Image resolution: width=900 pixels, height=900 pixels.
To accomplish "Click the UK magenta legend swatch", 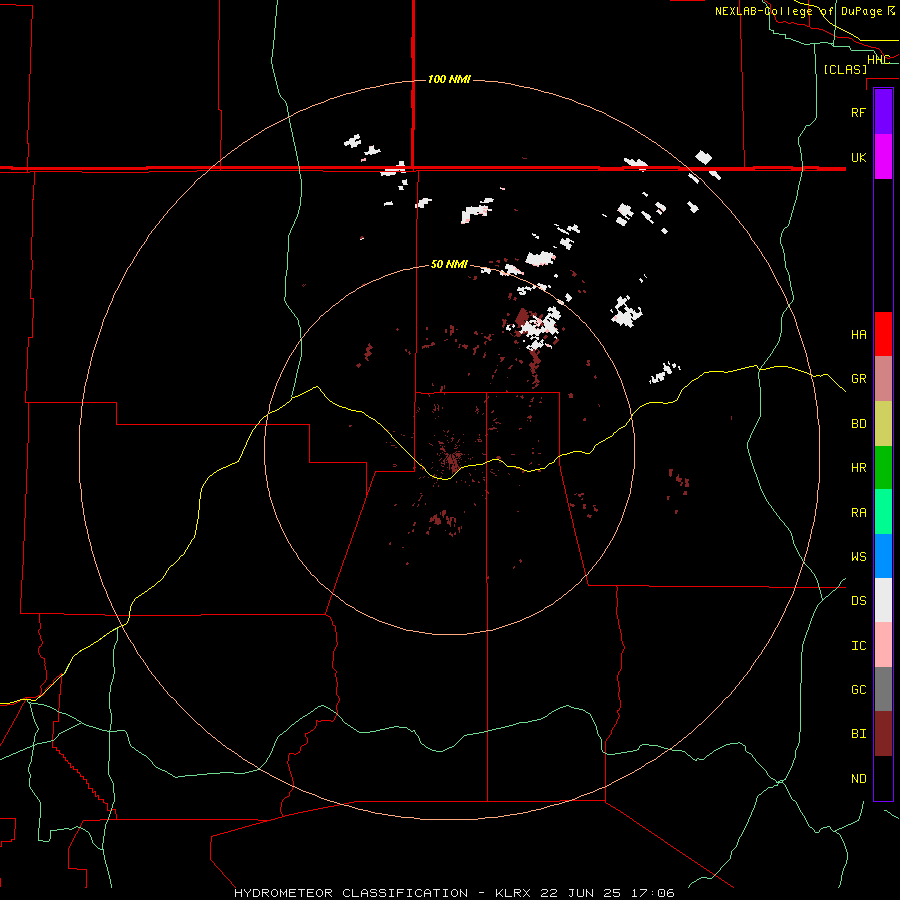I will point(883,157).
